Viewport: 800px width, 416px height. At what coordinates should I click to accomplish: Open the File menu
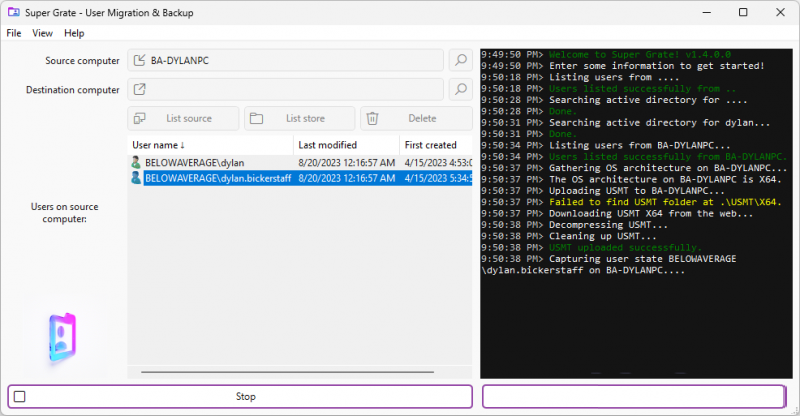(x=14, y=33)
